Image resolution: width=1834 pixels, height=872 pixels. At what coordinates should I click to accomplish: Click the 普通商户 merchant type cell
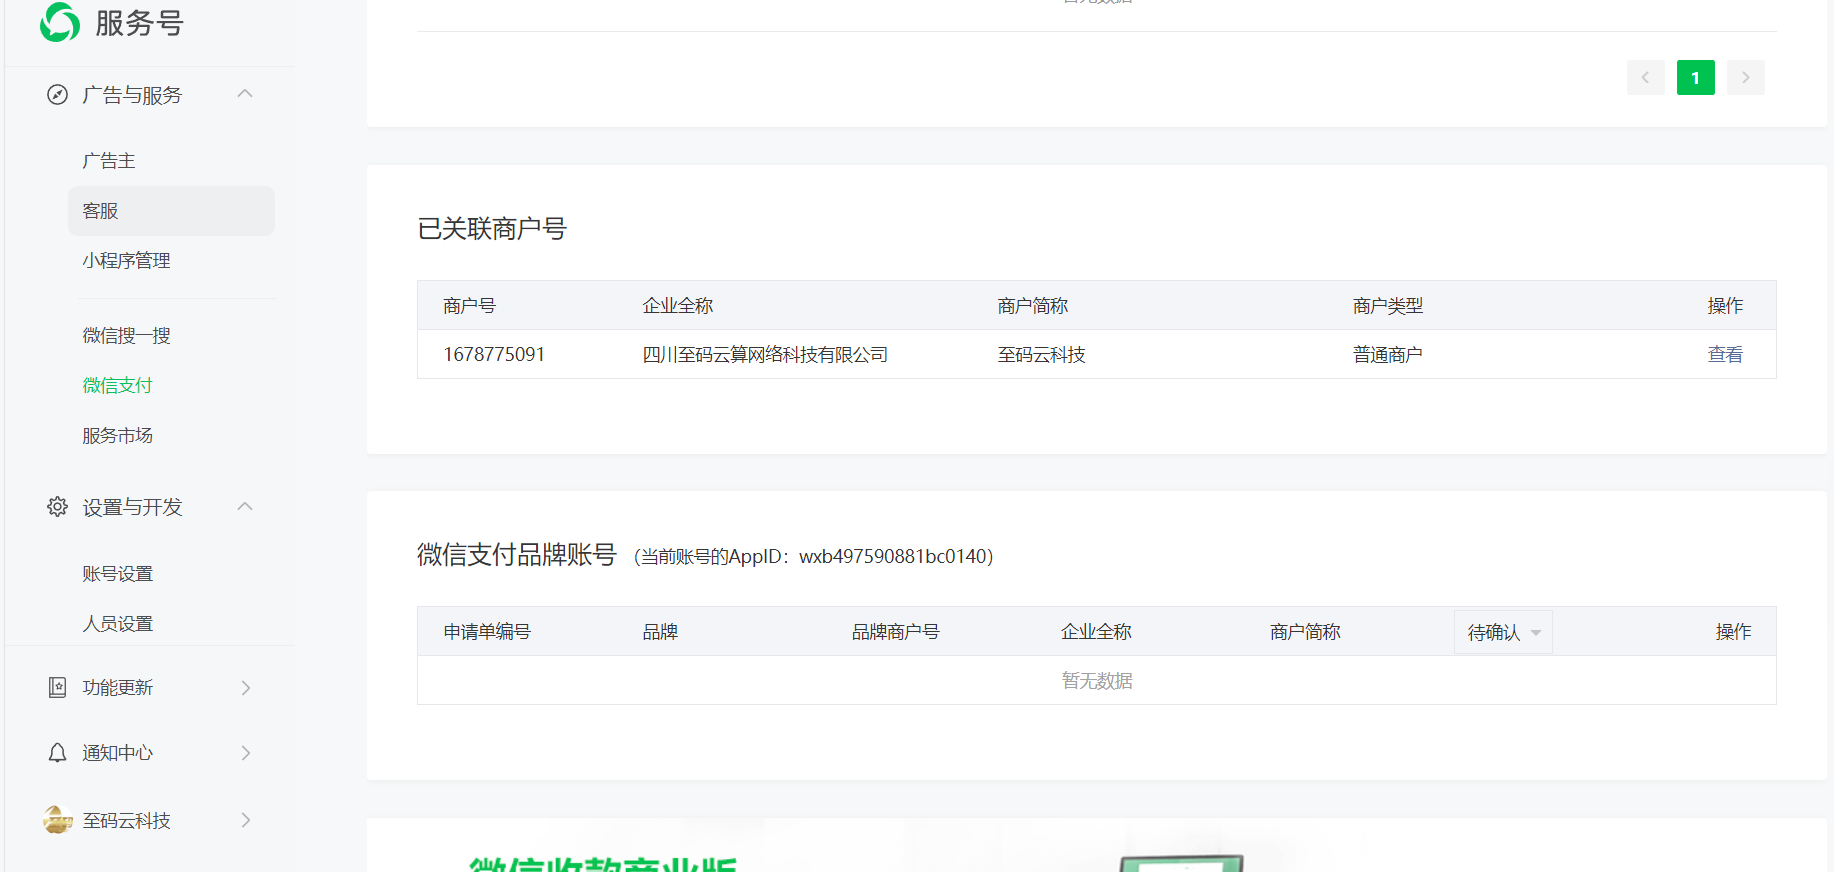[x=1388, y=355]
